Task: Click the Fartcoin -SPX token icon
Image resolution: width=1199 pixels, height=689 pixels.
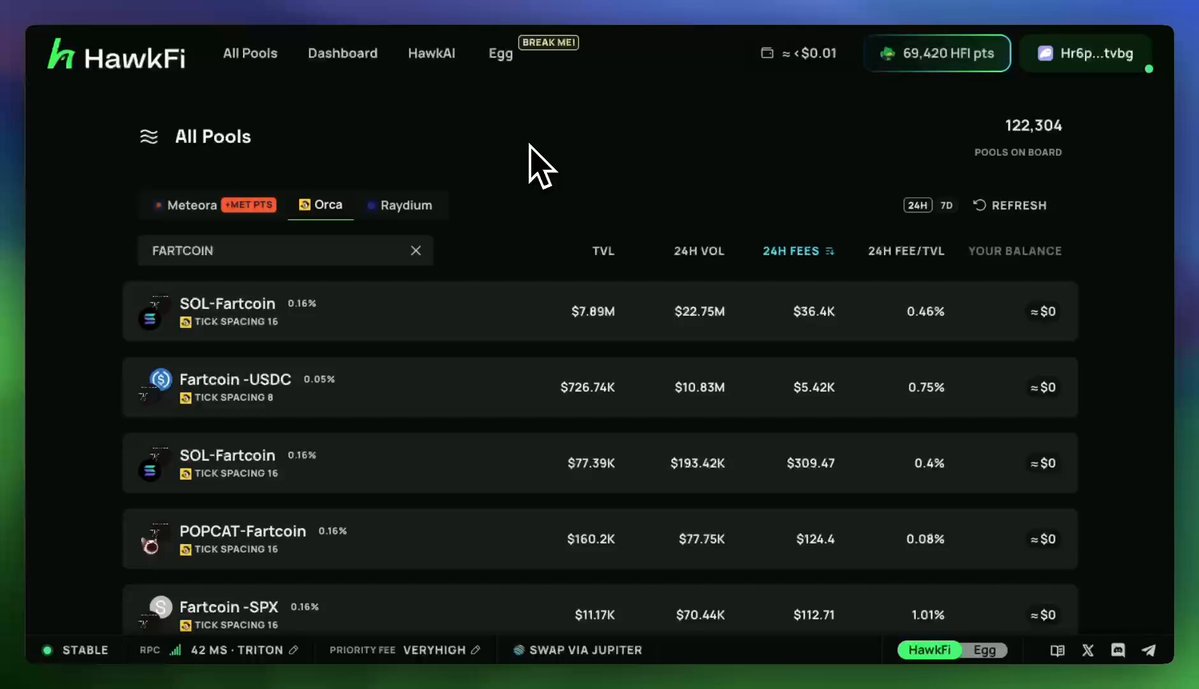Action: pyautogui.click(x=155, y=613)
